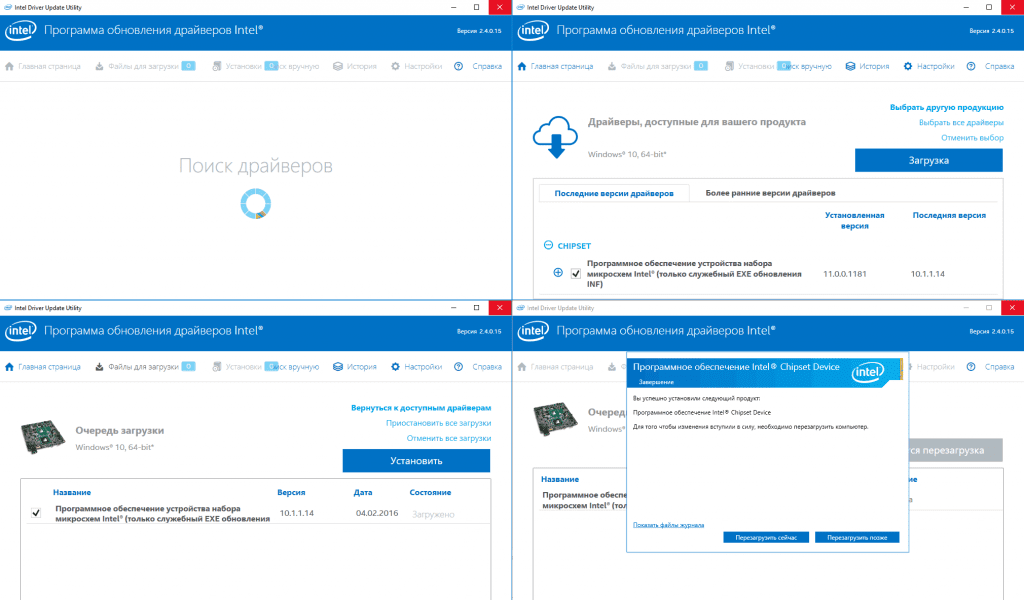Click download tray icon in top-right window
The image size is (1024, 600).
pyautogui.click(x=612, y=66)
